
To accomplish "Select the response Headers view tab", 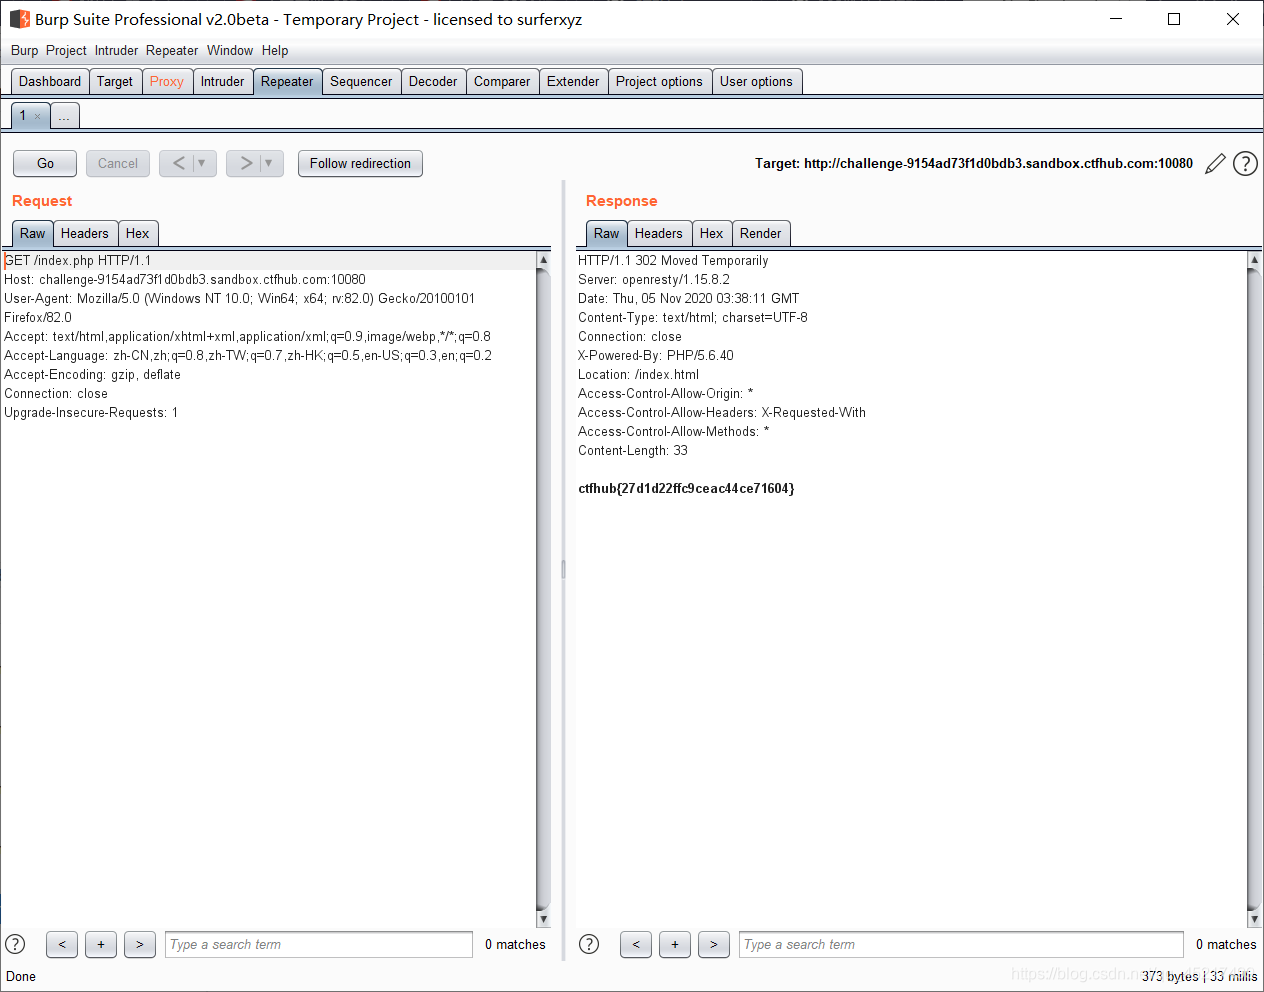I will coord(659,234).
